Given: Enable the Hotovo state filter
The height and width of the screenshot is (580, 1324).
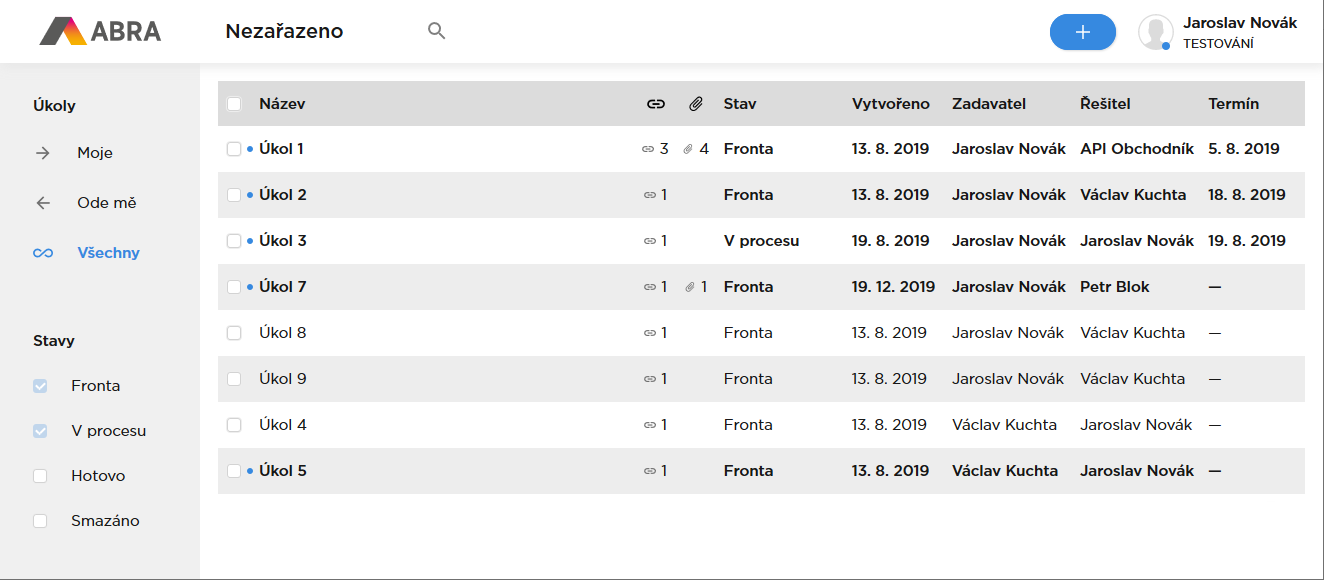Looking at the screenshot, I should [x=40, y=476].
